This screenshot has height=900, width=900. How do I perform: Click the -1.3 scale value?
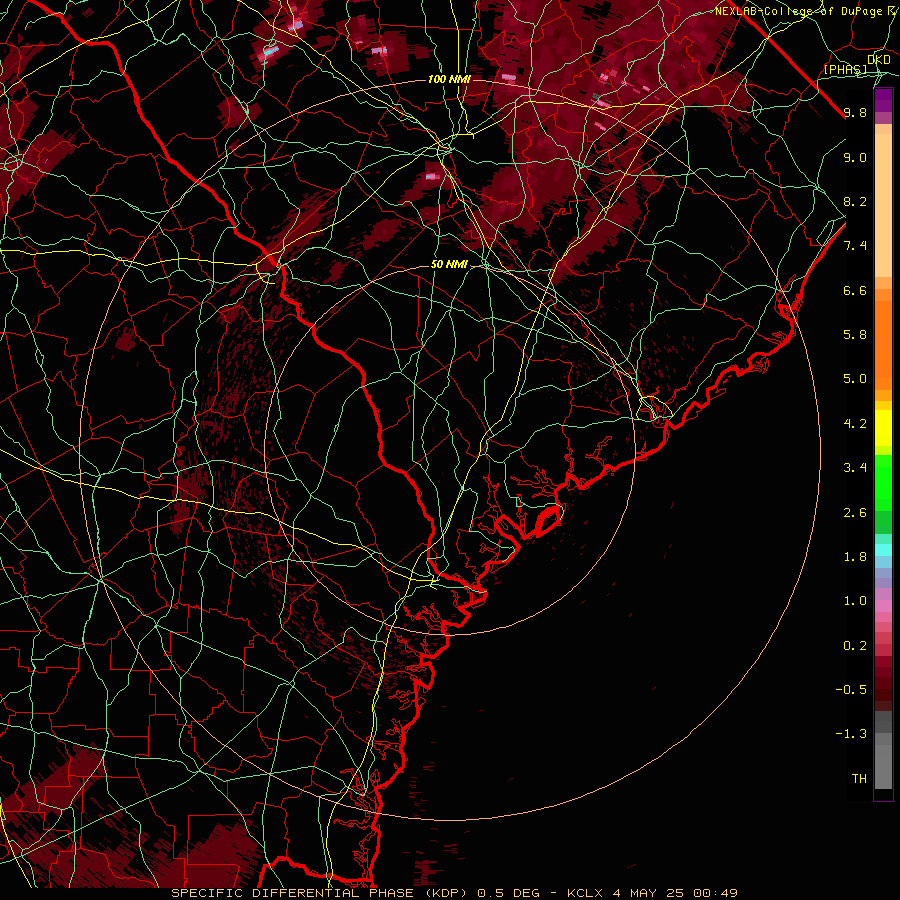pos(851,734)
